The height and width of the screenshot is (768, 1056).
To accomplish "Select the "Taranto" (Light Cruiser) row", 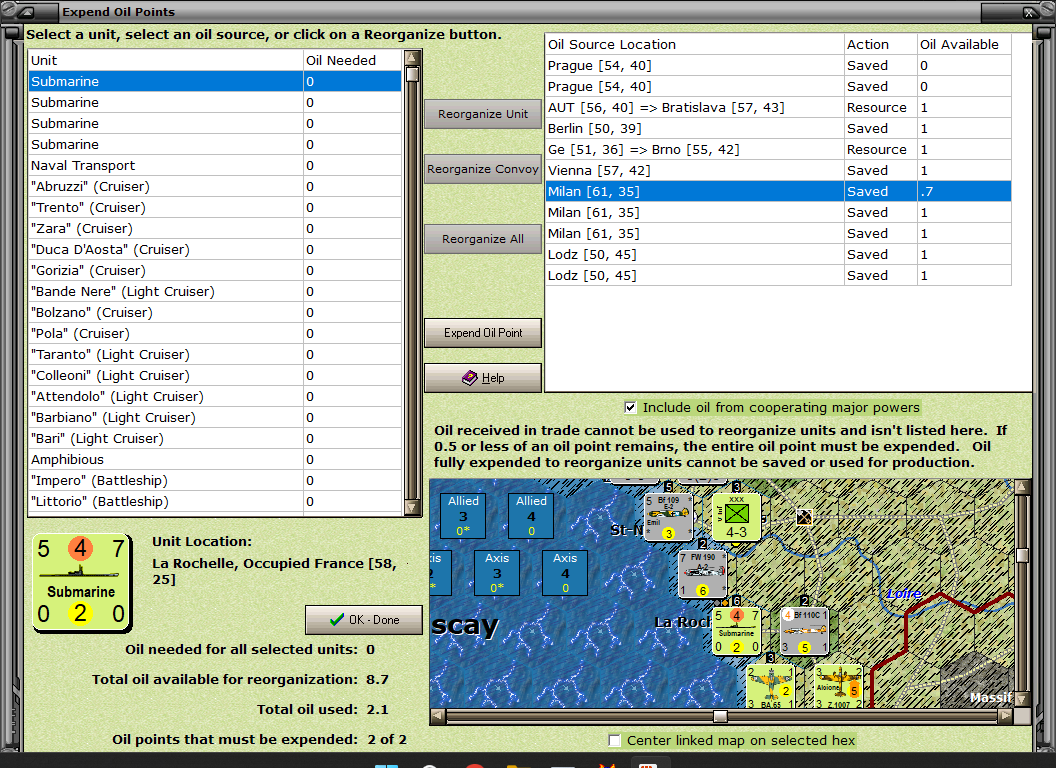I will click(x=215, y=354).
